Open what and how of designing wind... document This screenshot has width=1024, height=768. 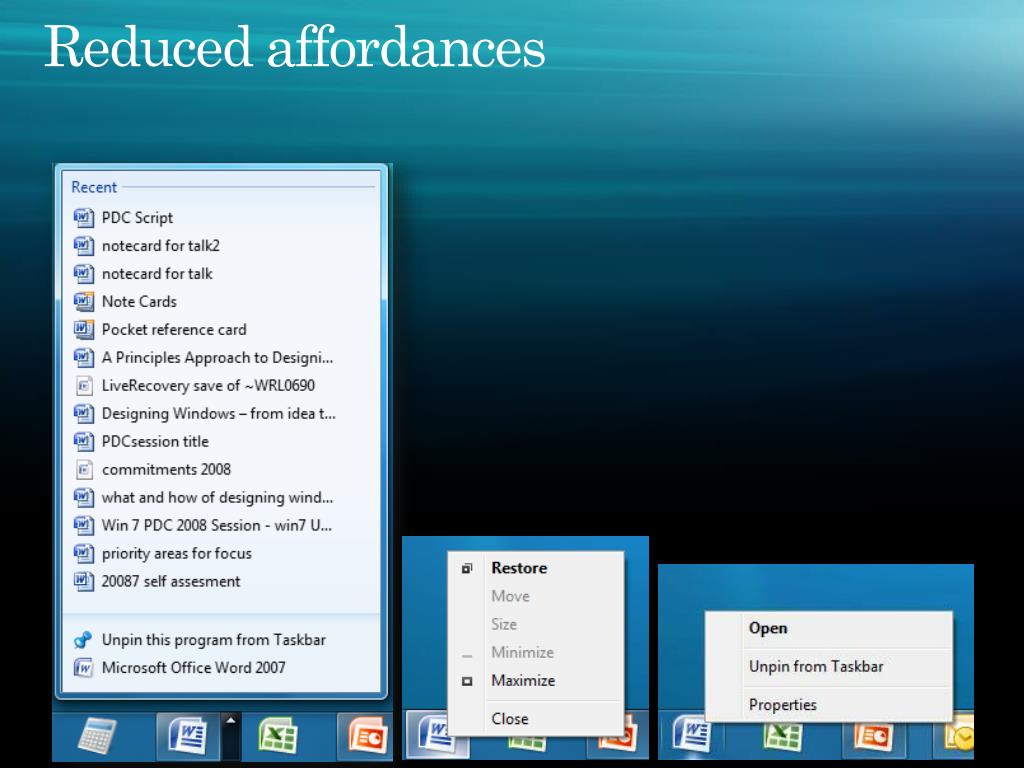point(221,498)
